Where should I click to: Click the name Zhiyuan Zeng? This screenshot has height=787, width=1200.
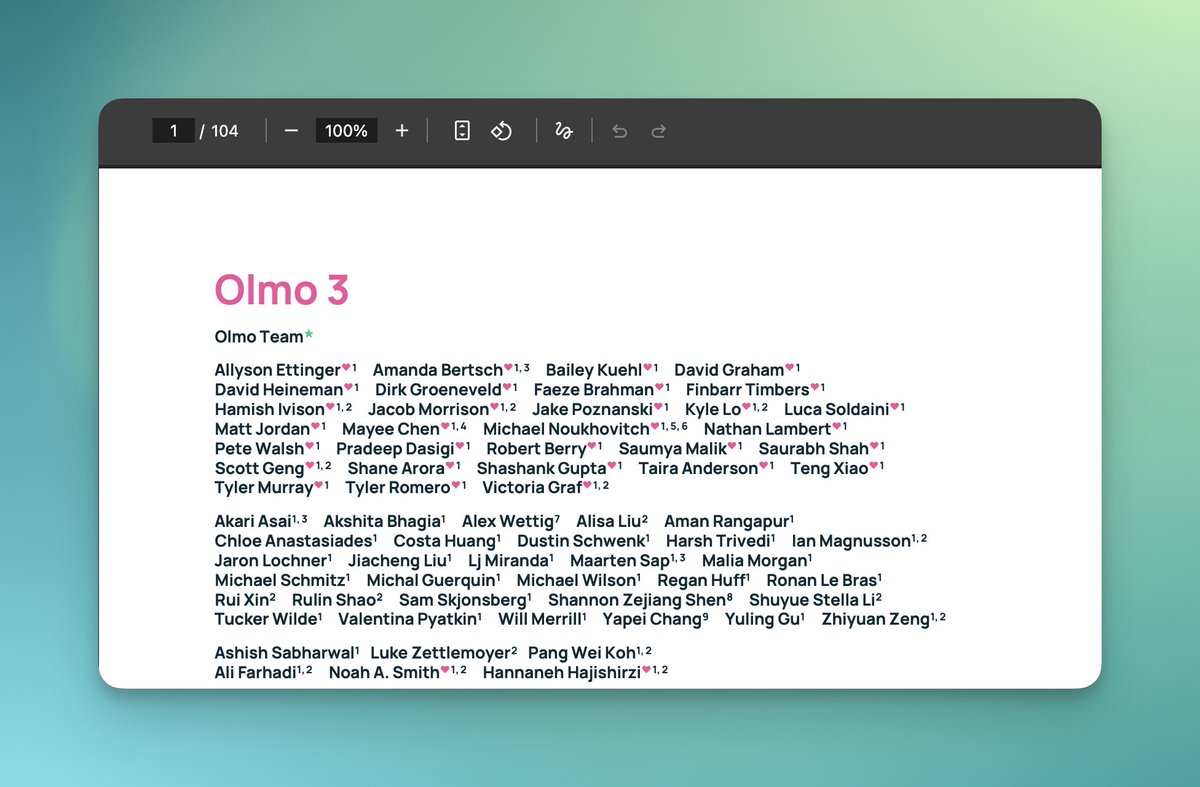pos(876,619)
